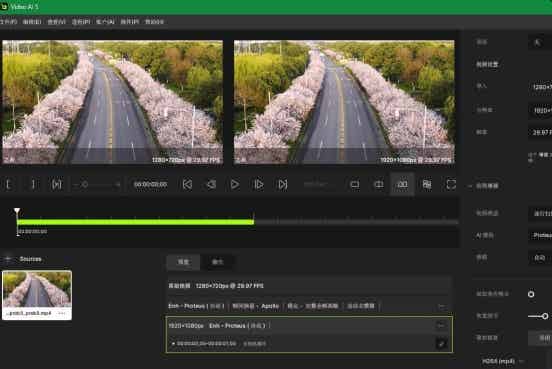Open the first item in the menu bar
This screenshot has height=369, width=552.
pos(8,22)
